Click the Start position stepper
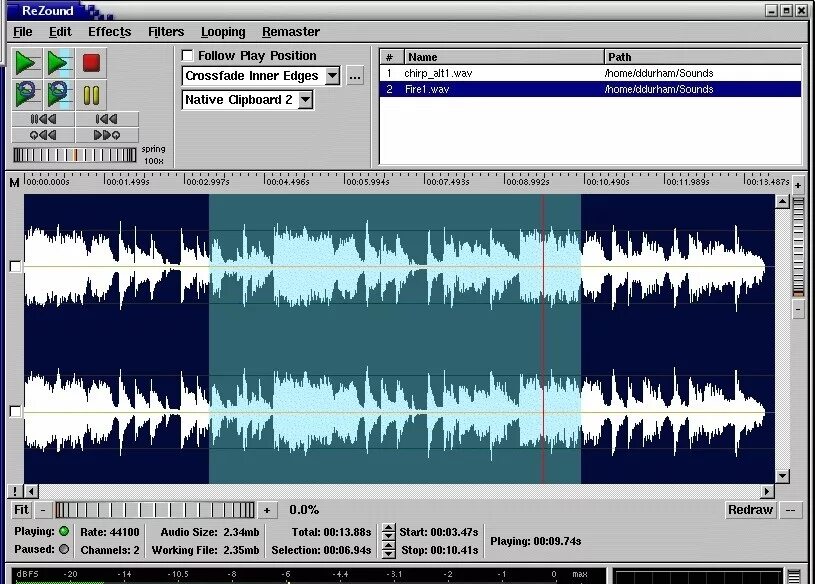This screenshot has width=815, height=584. click(x=388, y=532)
